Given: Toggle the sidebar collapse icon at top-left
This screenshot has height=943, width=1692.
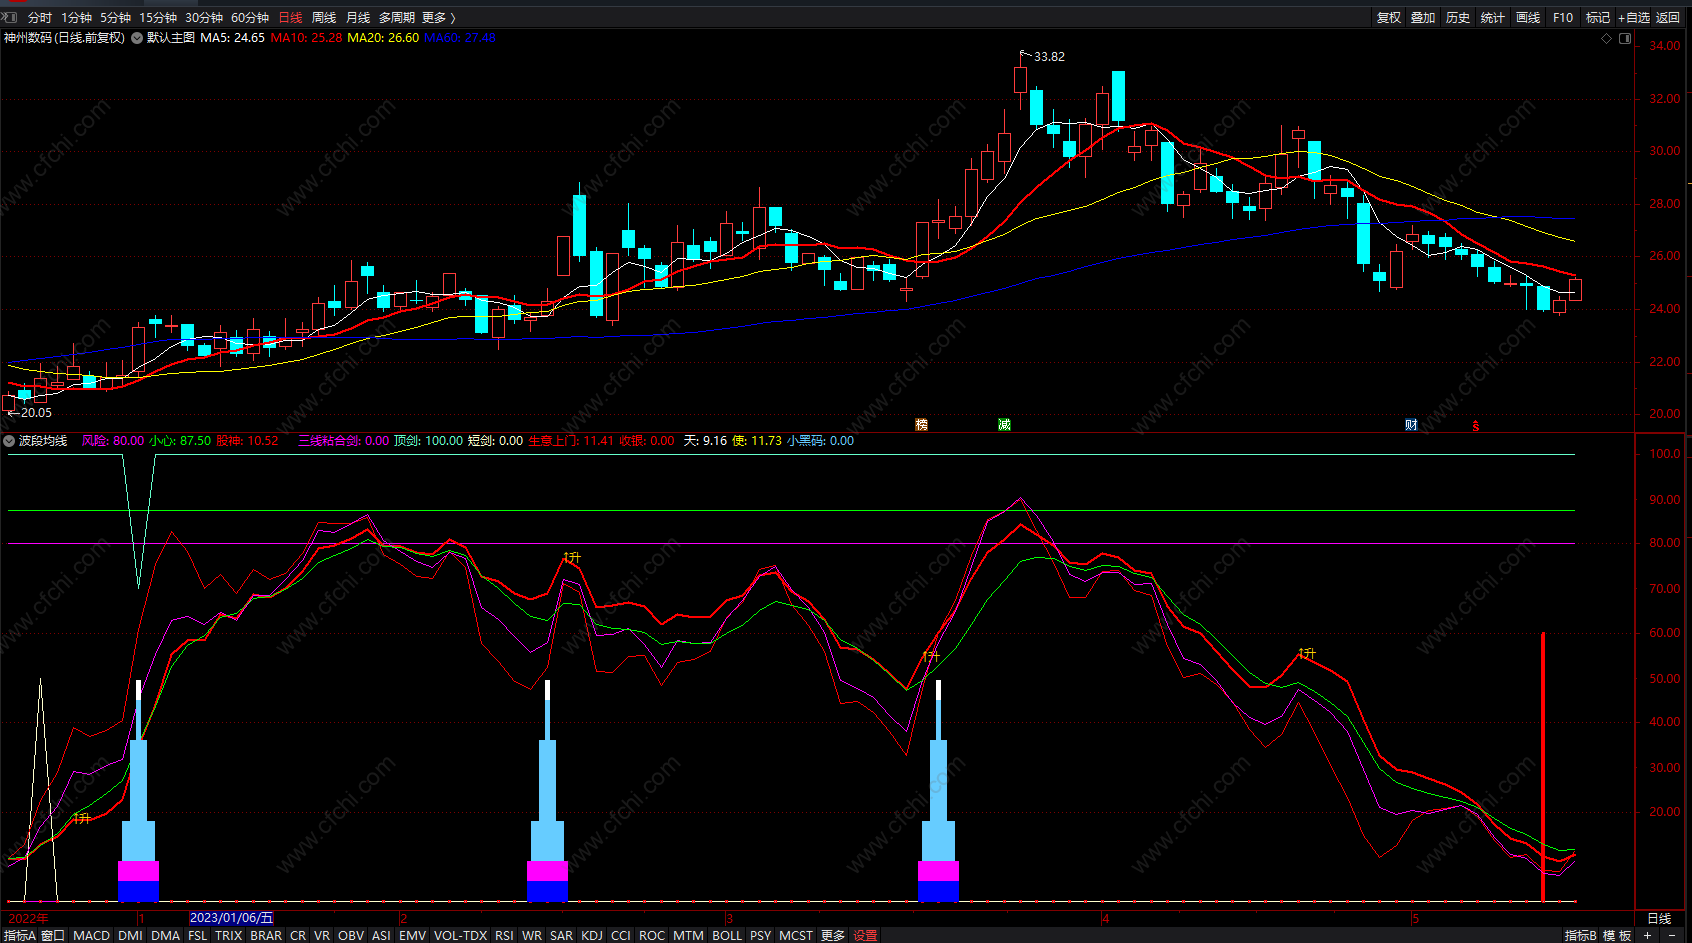Looking at the screenshot, I should click(x=11, y=17).
